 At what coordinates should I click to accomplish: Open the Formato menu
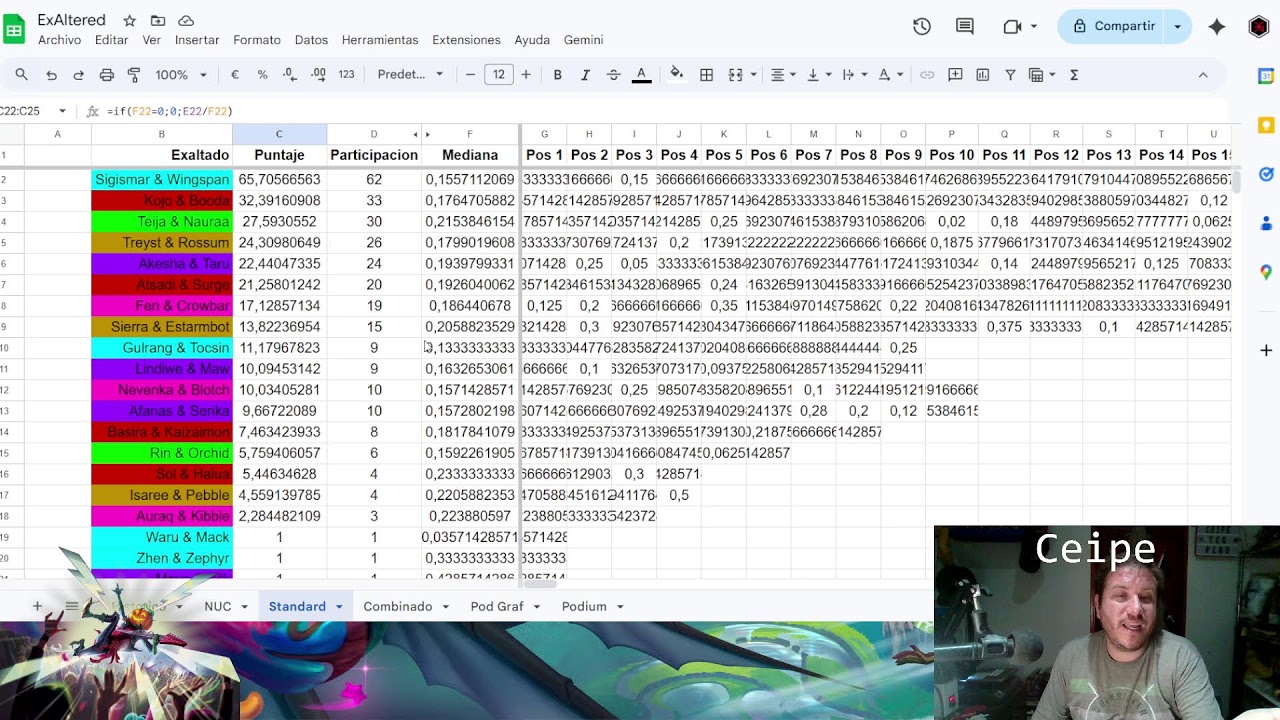(257, 40)
